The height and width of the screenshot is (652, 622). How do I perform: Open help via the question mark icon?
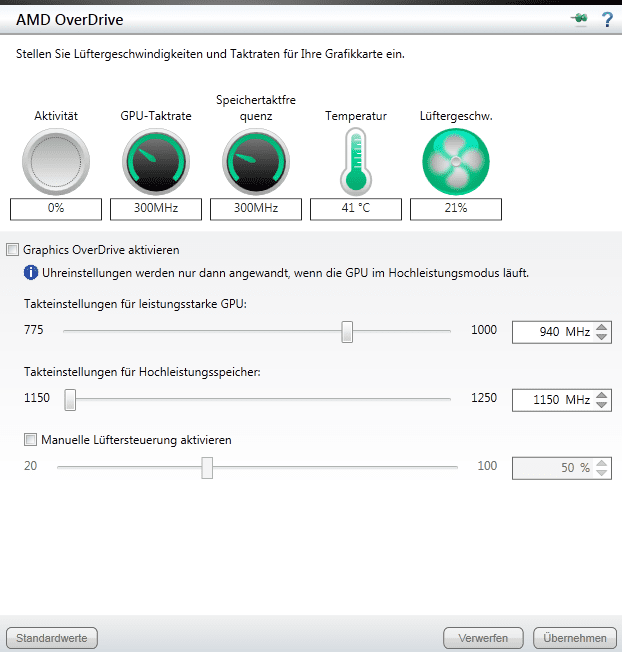607,19
